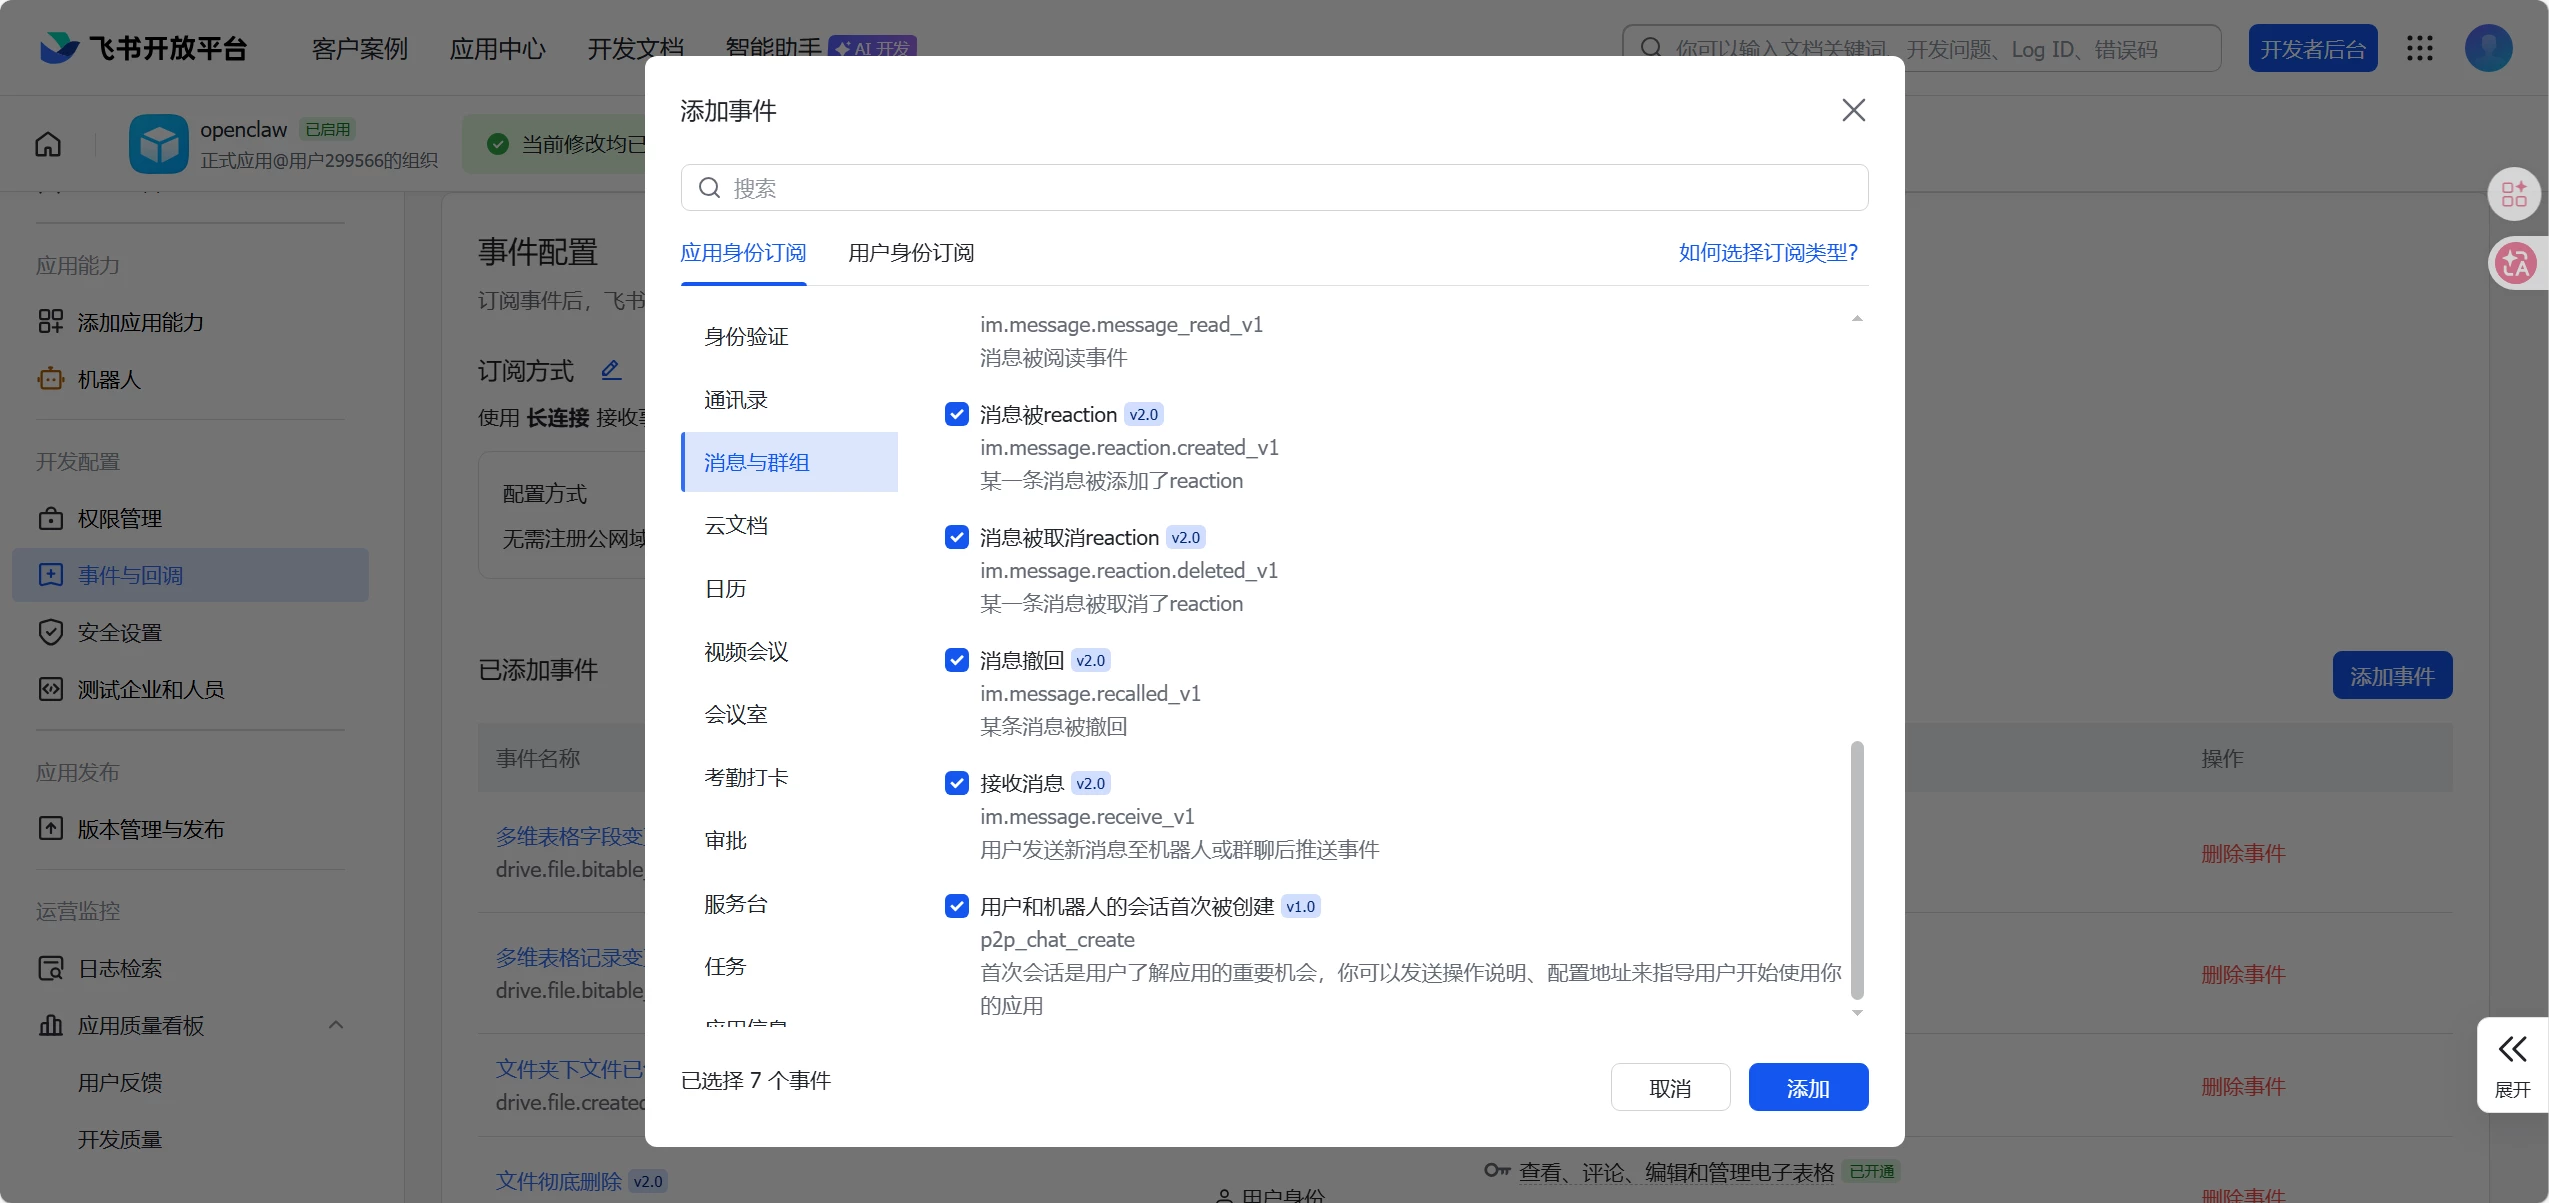The height and width of the screenshot is (1203, 2549).
Task: Click the 搜索 field in dialog
Action: [1274, 188]
